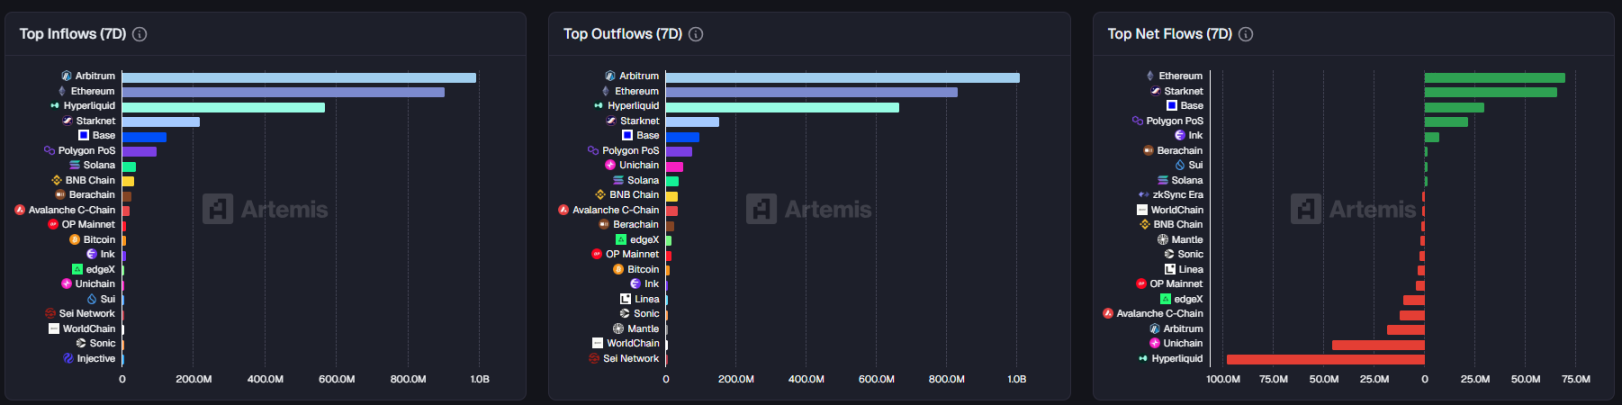Click red Unichain bar in Net Flows
The image size is (1622, 405).
(x=1378, y=345)
